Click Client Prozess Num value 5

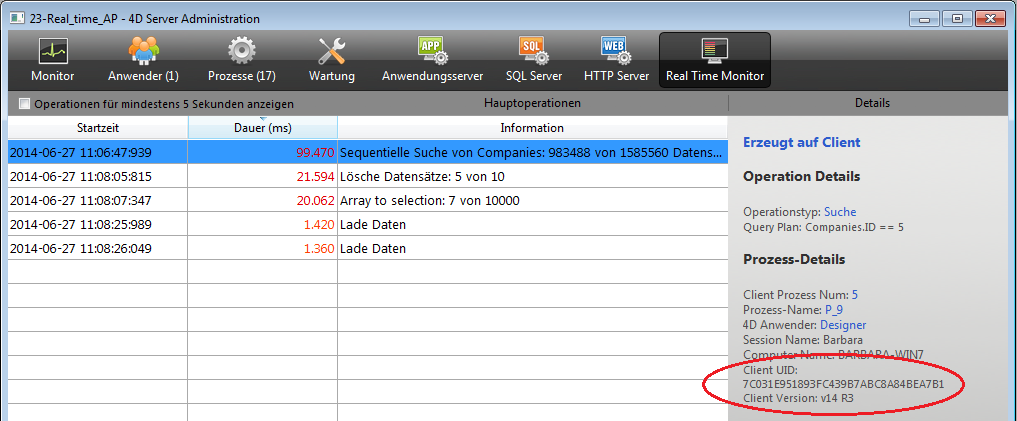coord(855,295)
